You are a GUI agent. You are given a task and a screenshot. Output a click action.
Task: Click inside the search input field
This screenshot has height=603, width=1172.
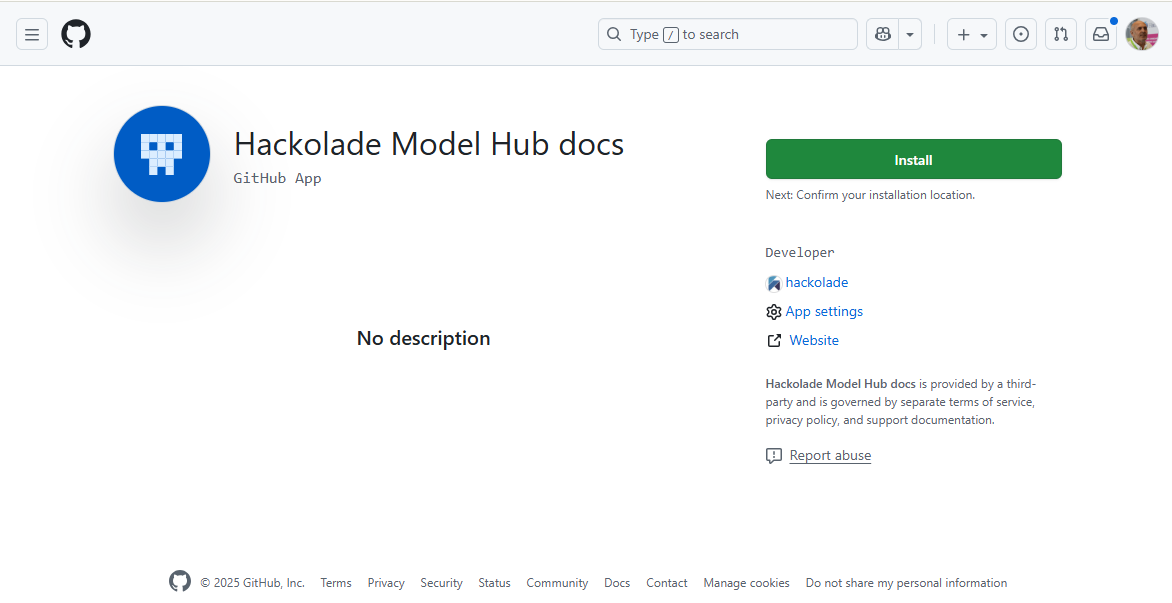[727, 33]
